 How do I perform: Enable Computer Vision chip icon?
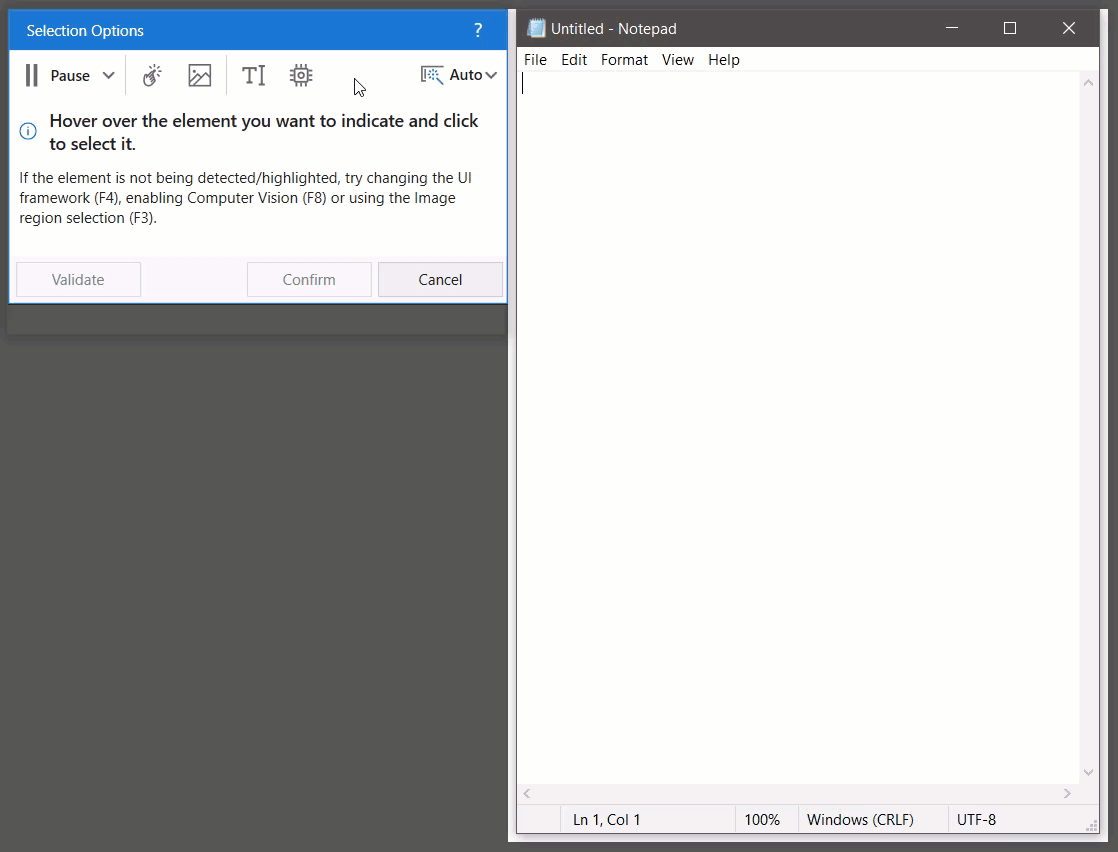pos(301,75)
